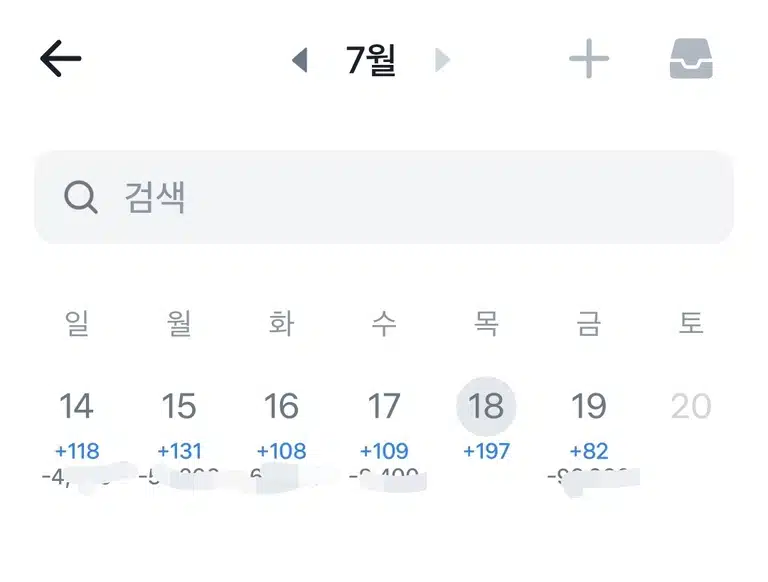Add new entry with plus icon

pos(589,59)
